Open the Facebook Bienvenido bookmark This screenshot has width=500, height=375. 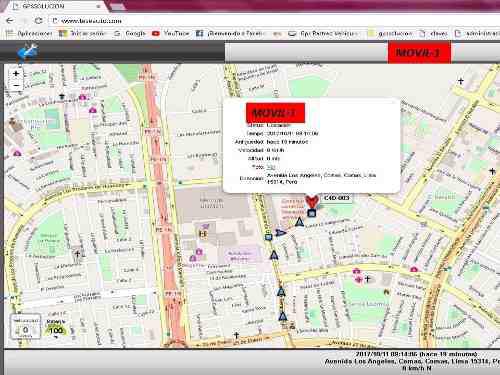pos(231,33)
